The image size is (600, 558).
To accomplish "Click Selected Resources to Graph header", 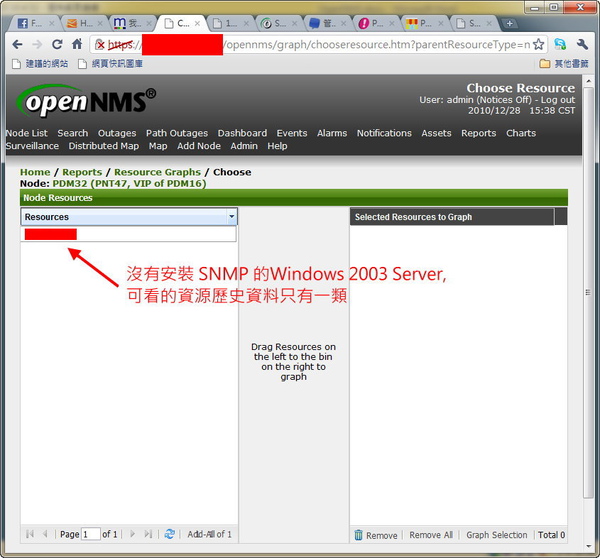I will [x=452, y=217].
